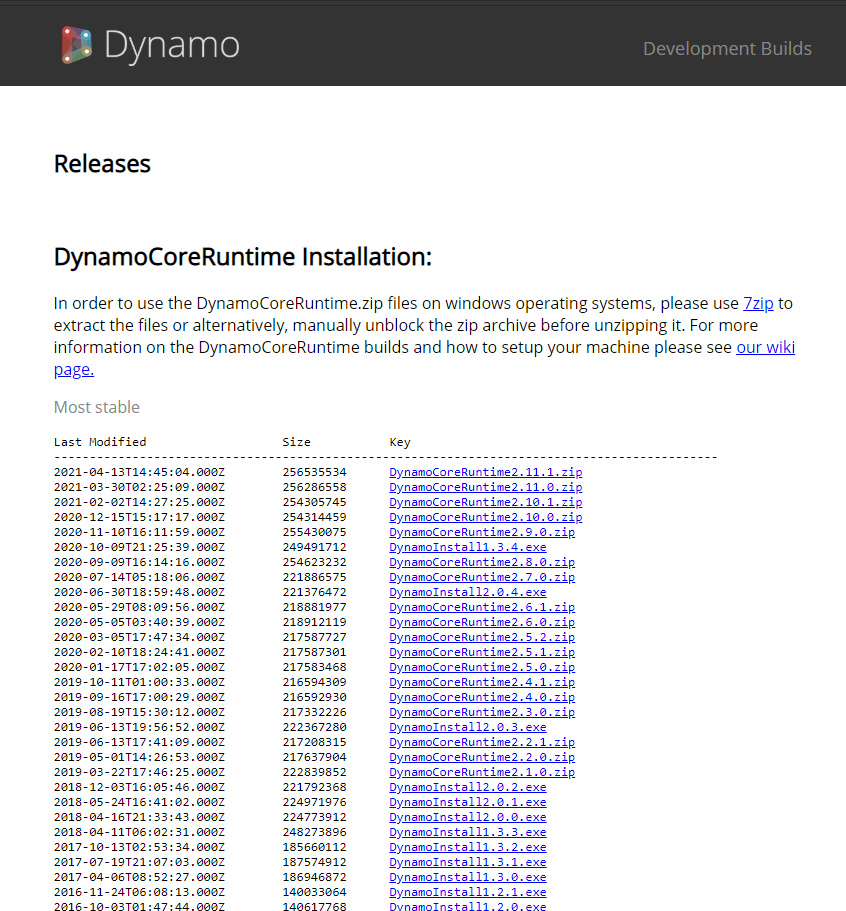Download DynamoInstall2.0.4.exe

(467, 592)
